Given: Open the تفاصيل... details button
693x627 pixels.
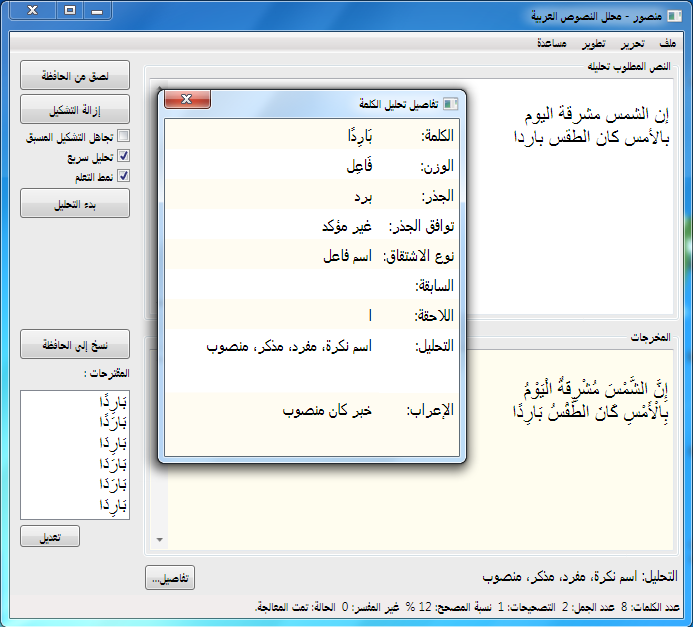Looking at the screenshot, I should click(170, 578).
